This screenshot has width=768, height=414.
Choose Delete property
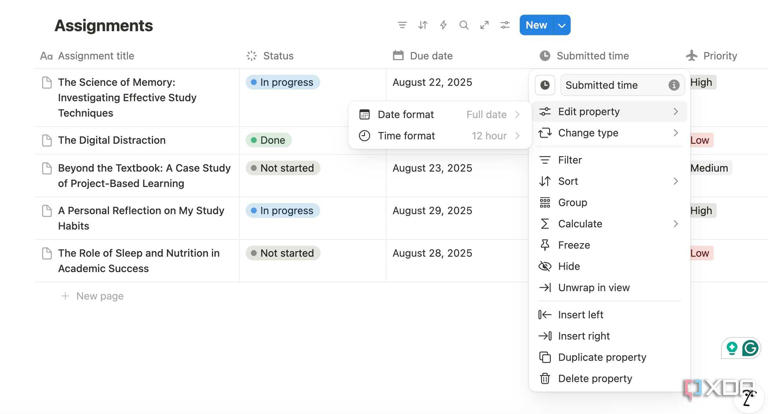point(609,379)
